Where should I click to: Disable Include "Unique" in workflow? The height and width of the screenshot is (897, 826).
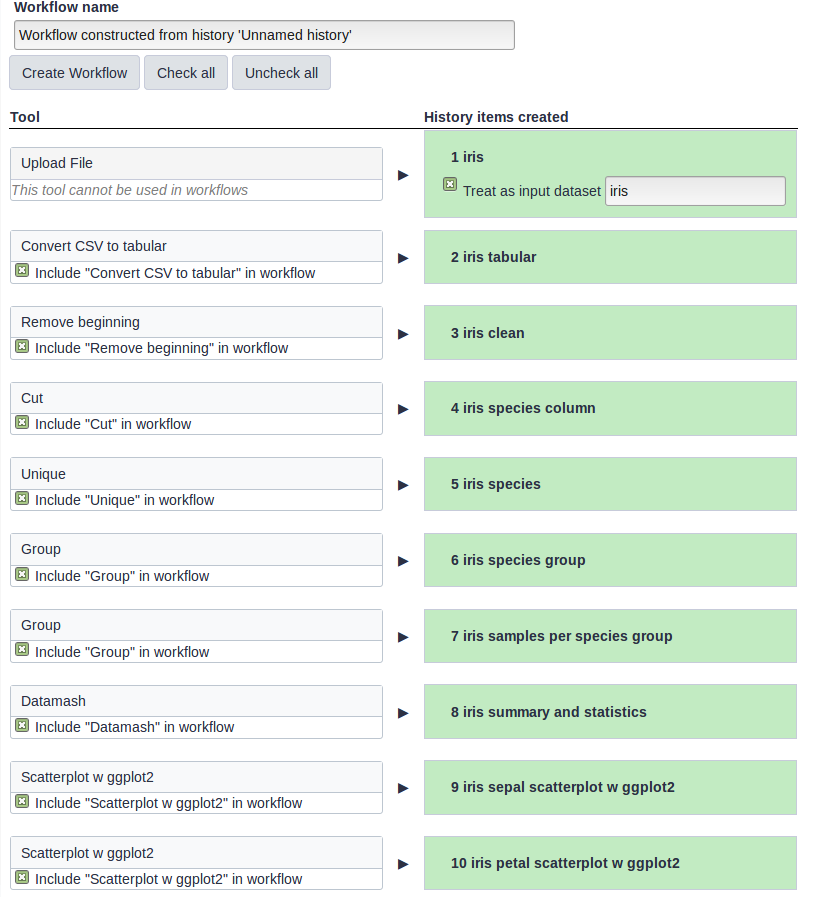(22, 498)
